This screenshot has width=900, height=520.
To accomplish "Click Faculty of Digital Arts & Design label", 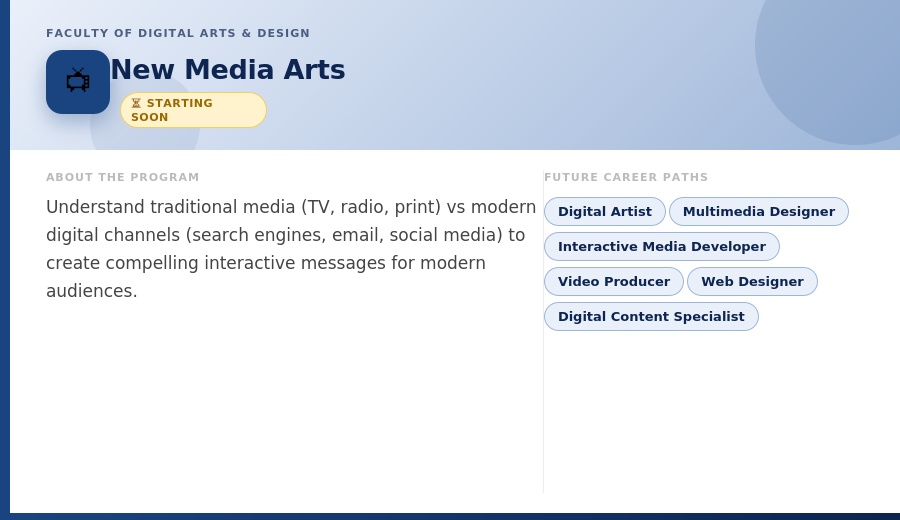I will [178, 33].
